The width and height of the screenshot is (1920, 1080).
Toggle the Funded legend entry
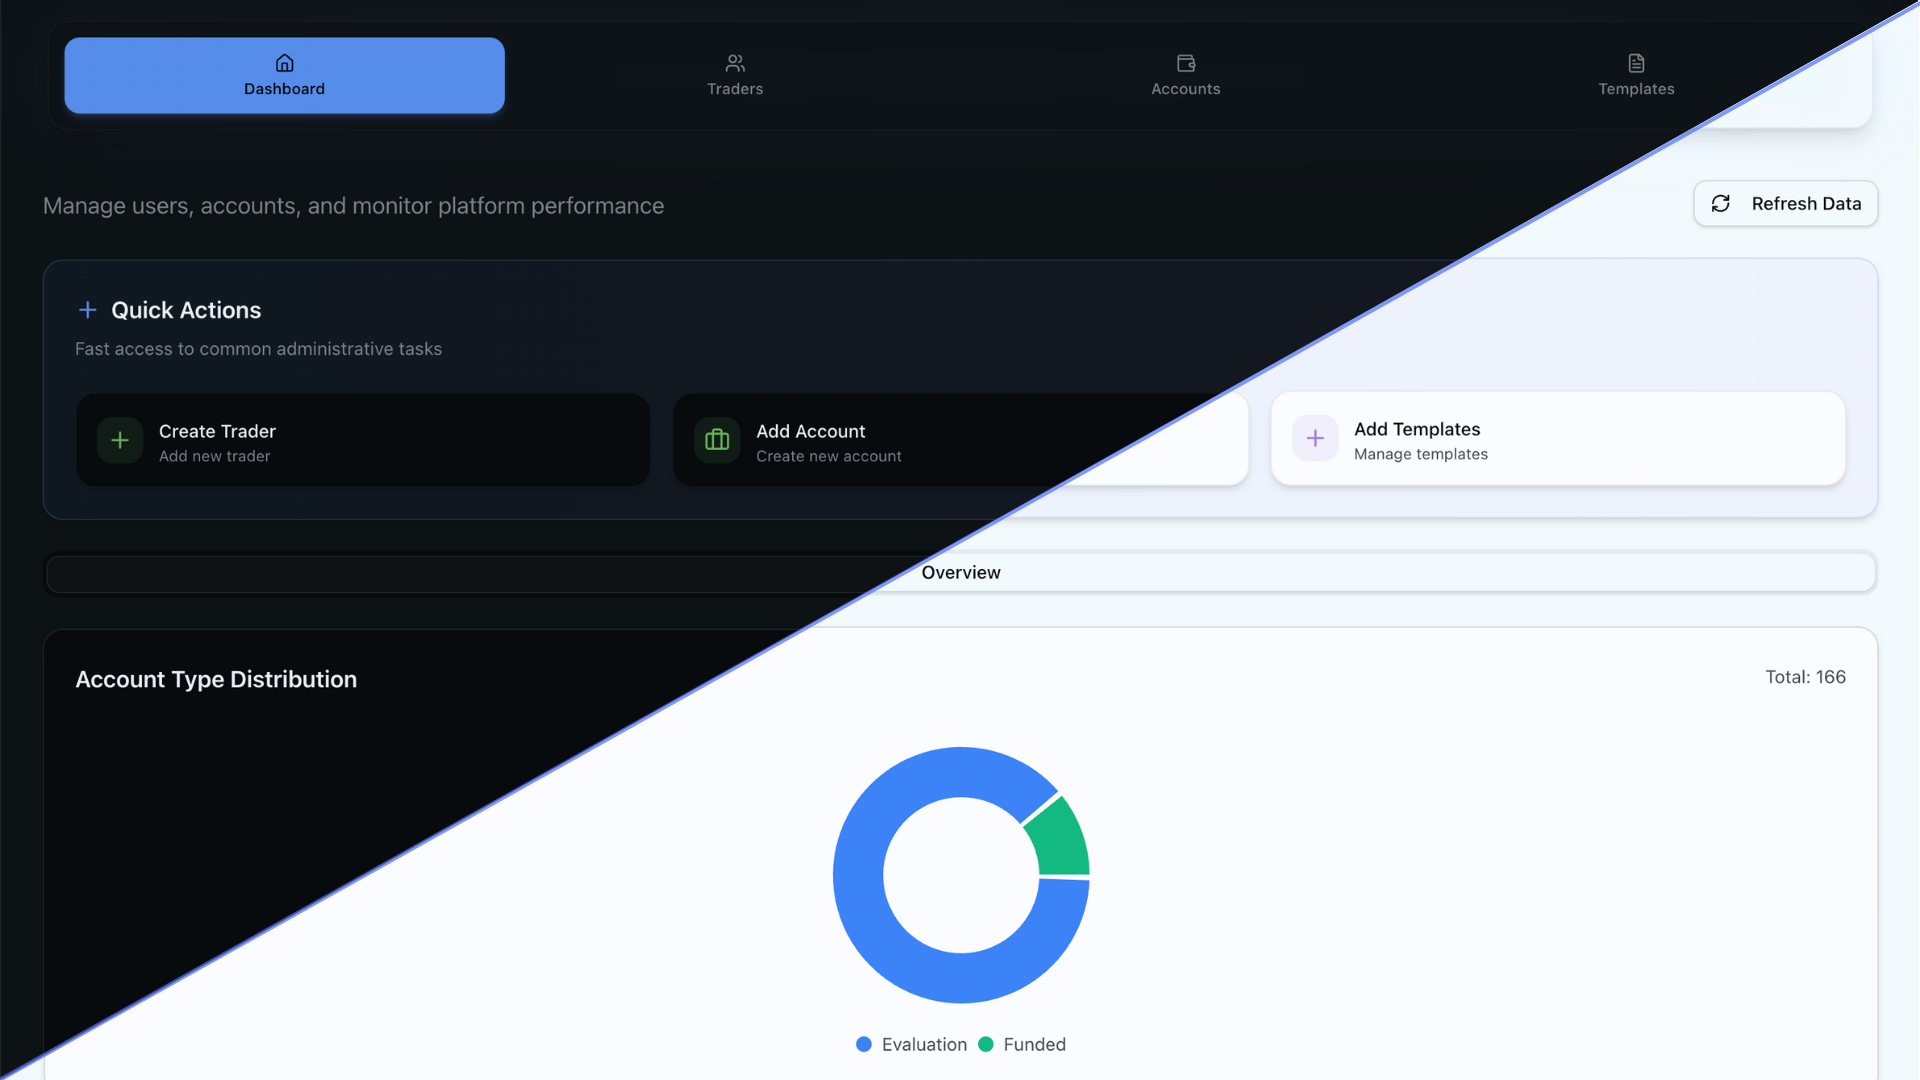pos(1035,1044)
